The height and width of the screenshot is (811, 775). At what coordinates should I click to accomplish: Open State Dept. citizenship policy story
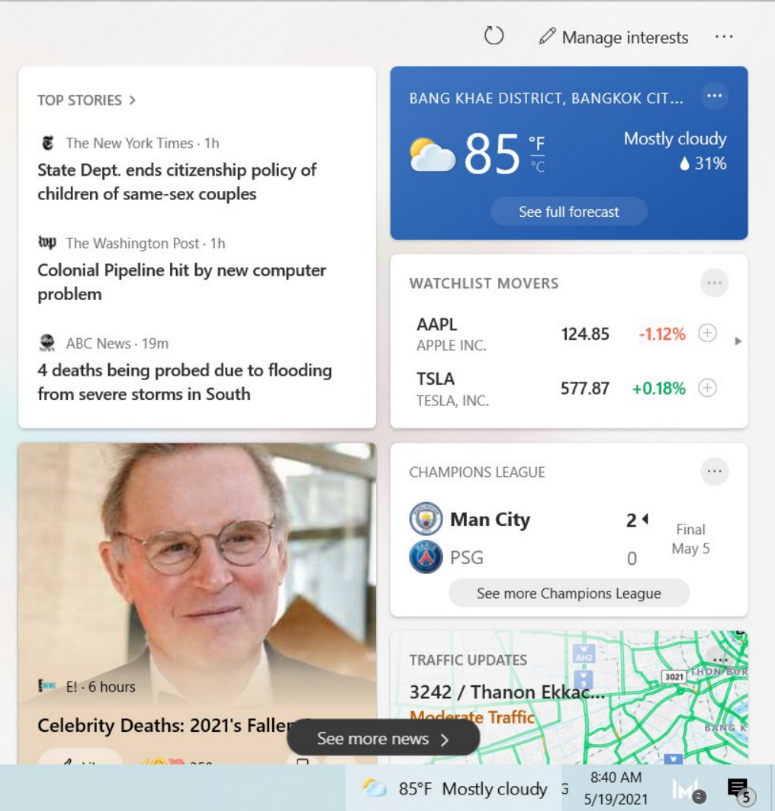point(176,182)
